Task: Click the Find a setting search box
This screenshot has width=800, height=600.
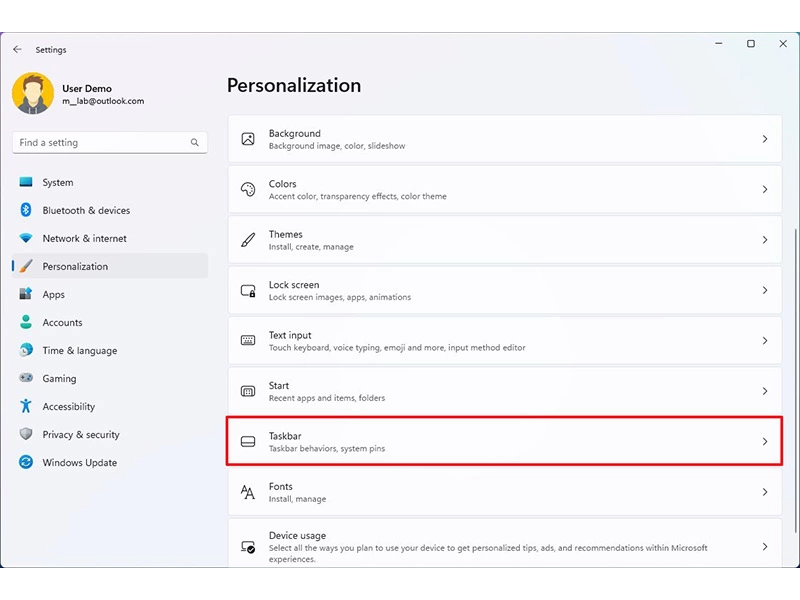Action: click(x=108, y=142)
